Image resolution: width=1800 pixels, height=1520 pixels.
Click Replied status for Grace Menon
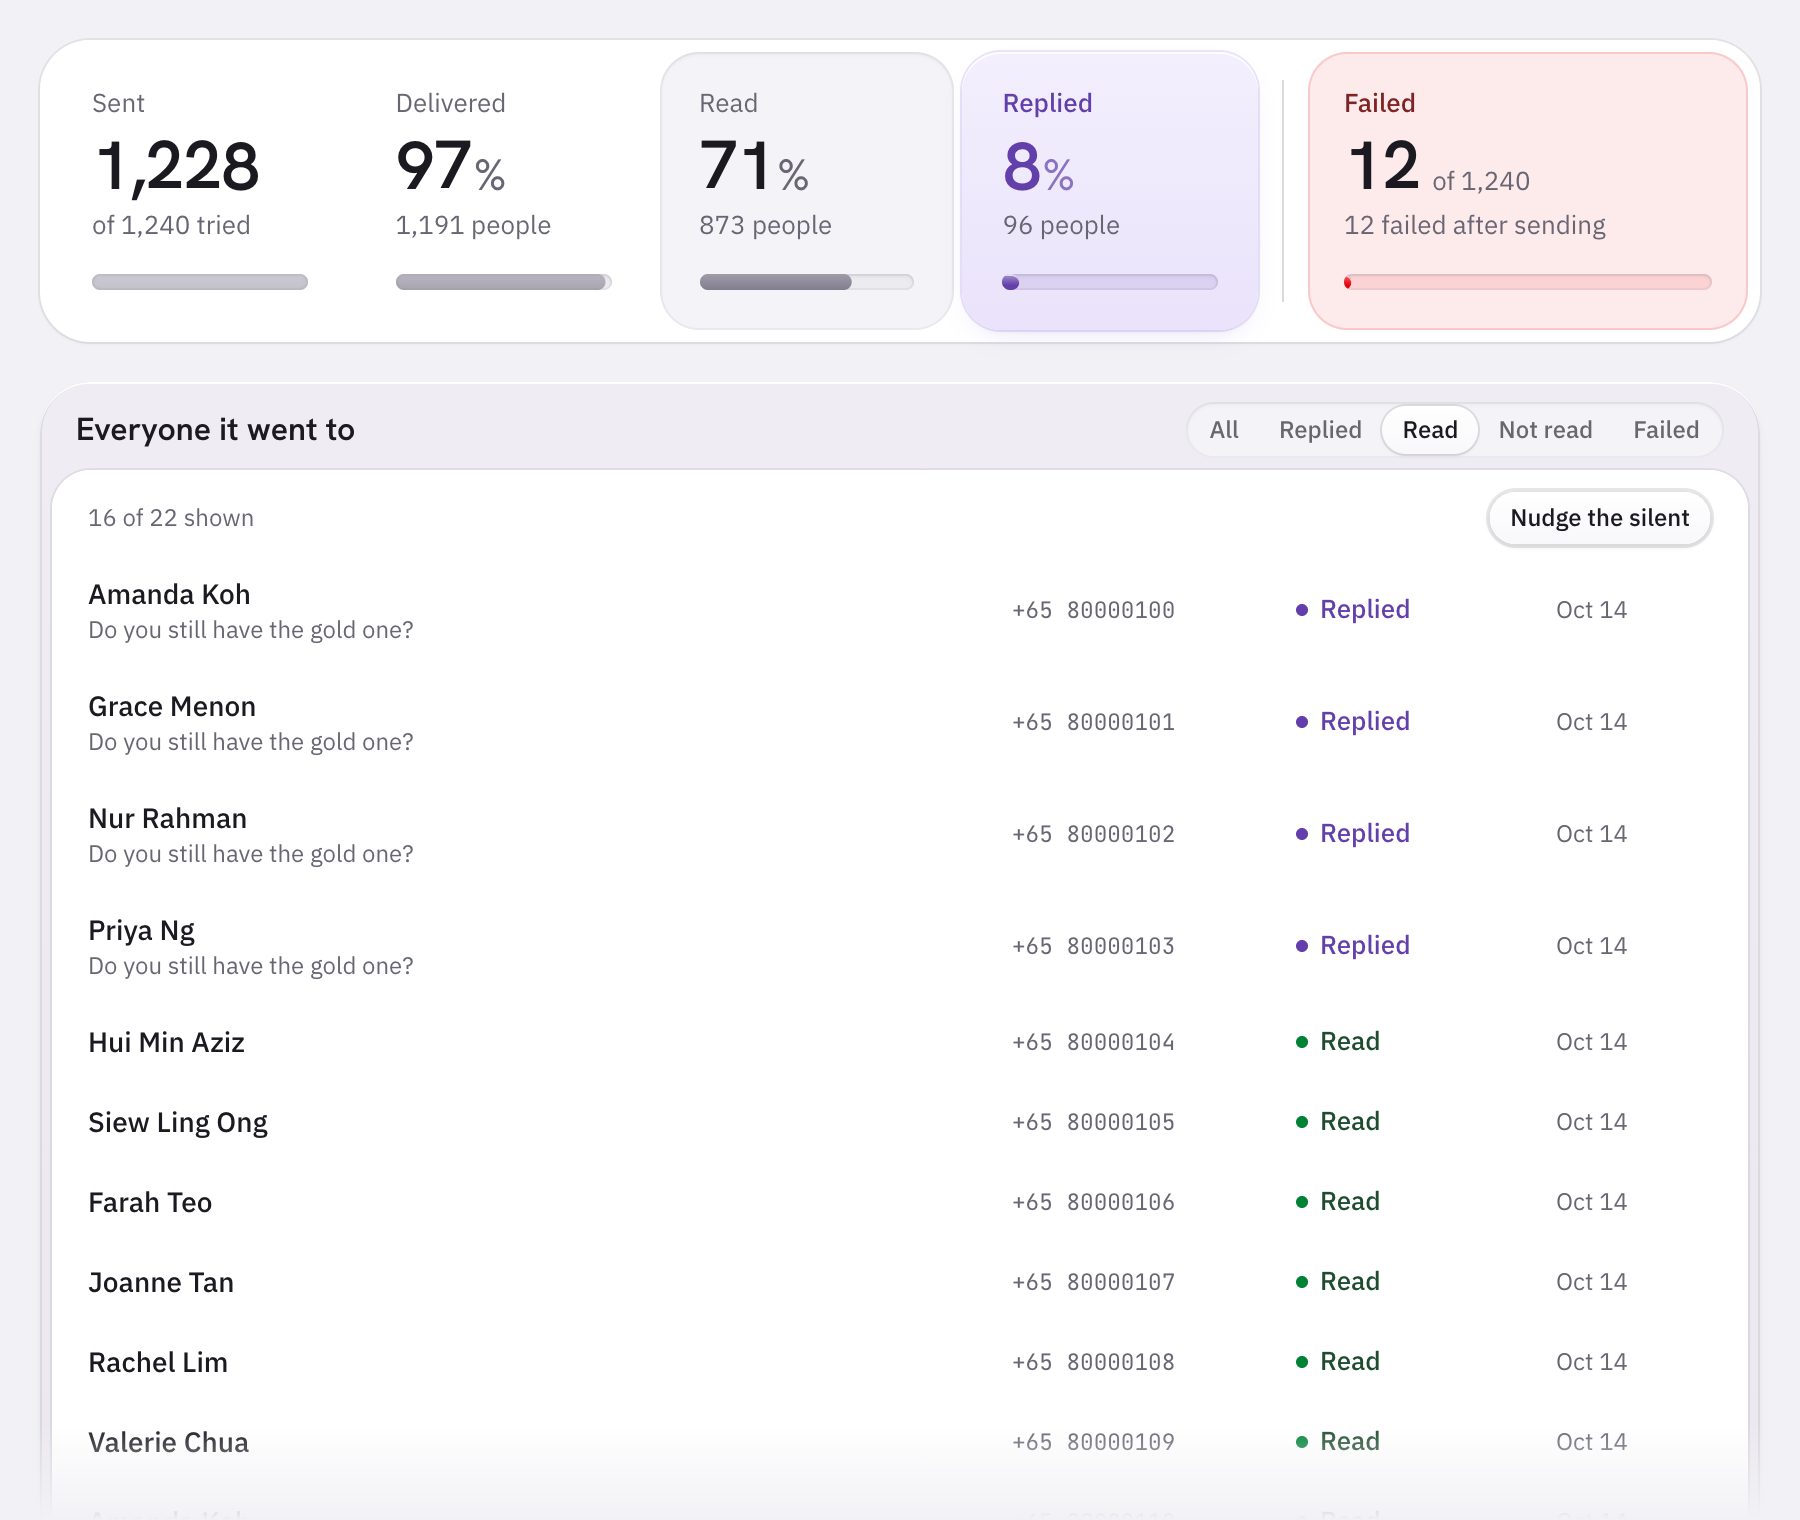[x=1353, y=721]
